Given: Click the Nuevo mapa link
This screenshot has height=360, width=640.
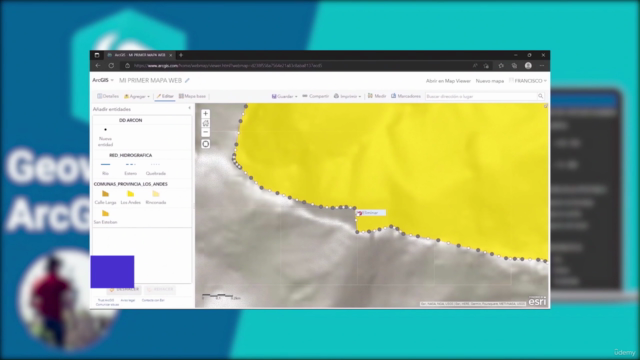Looking at the screenshot, I should [x=490, y=81].
